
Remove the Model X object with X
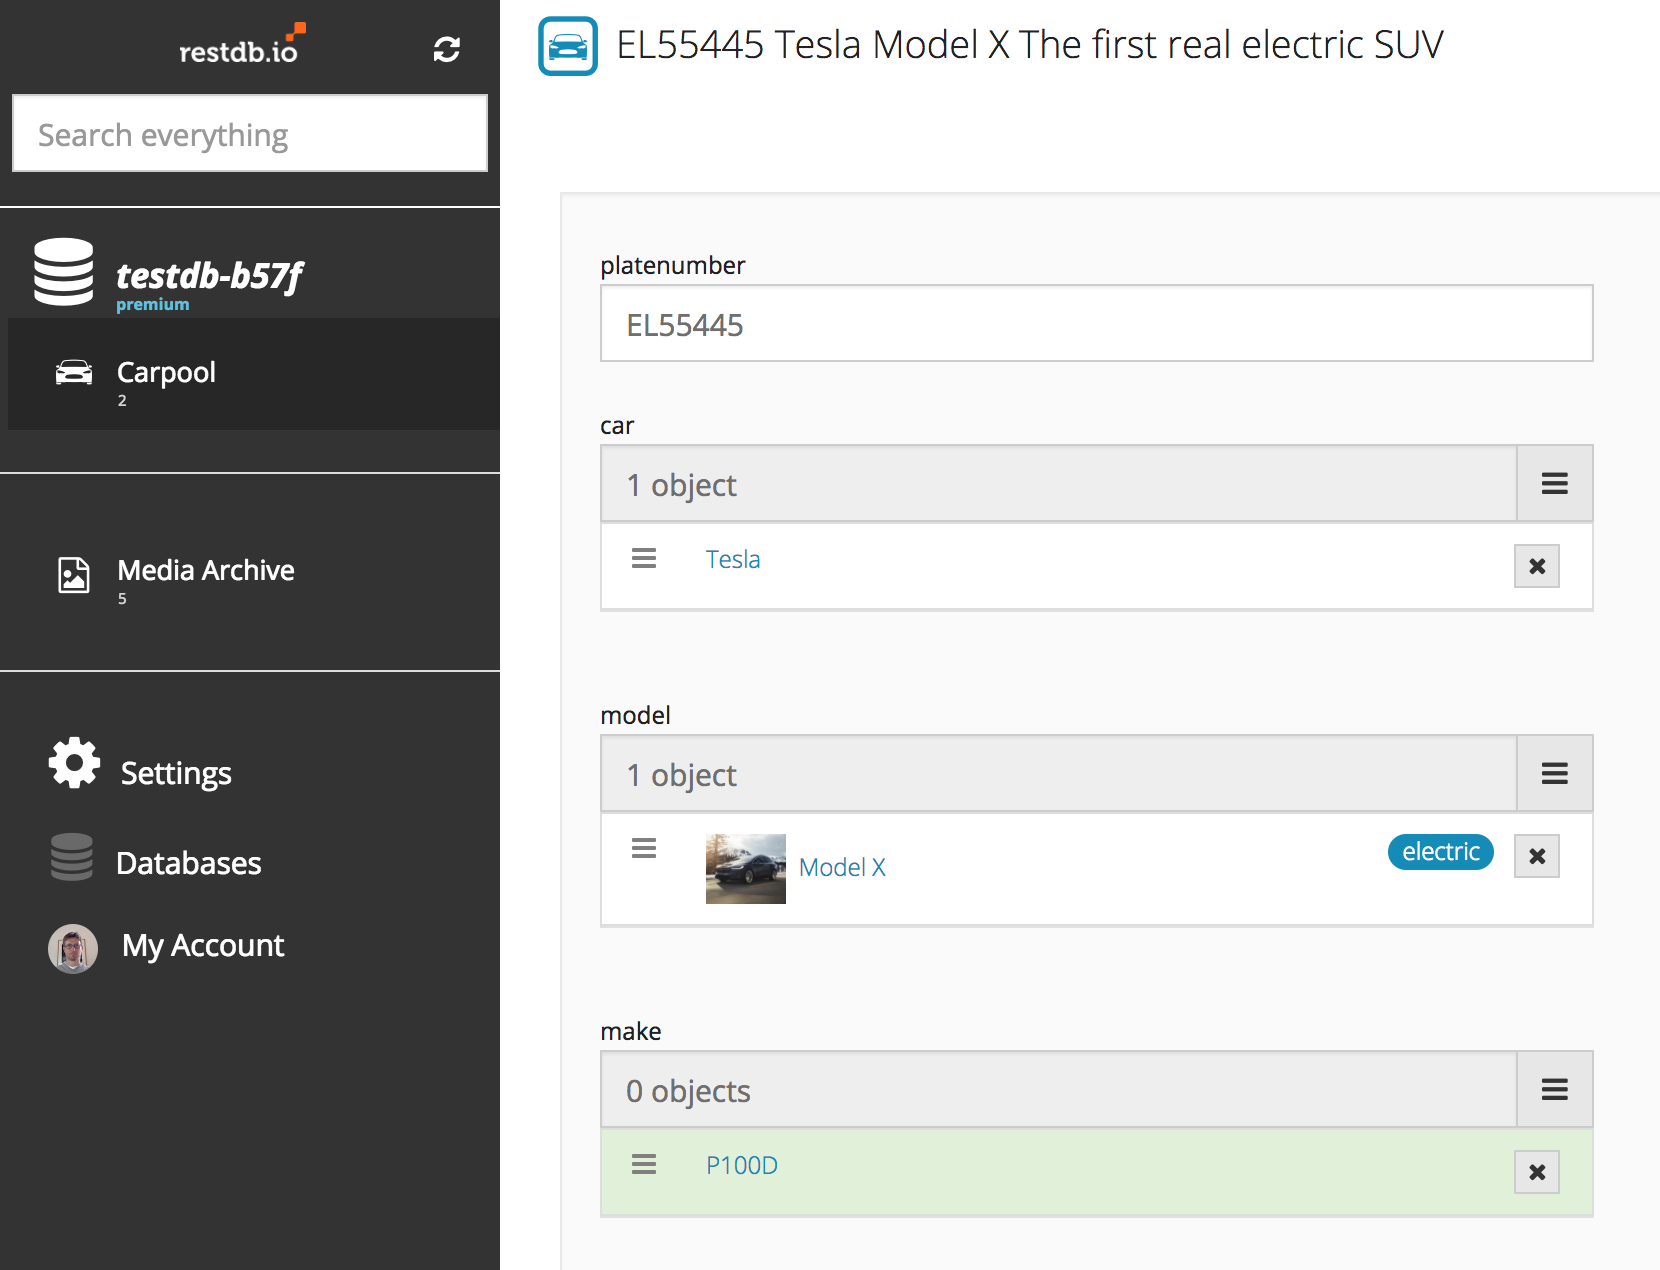point(1537,856)
